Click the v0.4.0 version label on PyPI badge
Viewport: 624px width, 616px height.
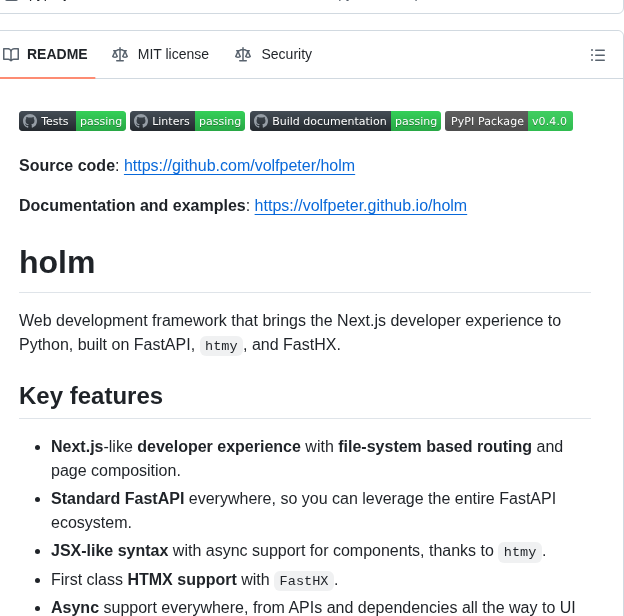pyautogui.click(x=549, y=121)
